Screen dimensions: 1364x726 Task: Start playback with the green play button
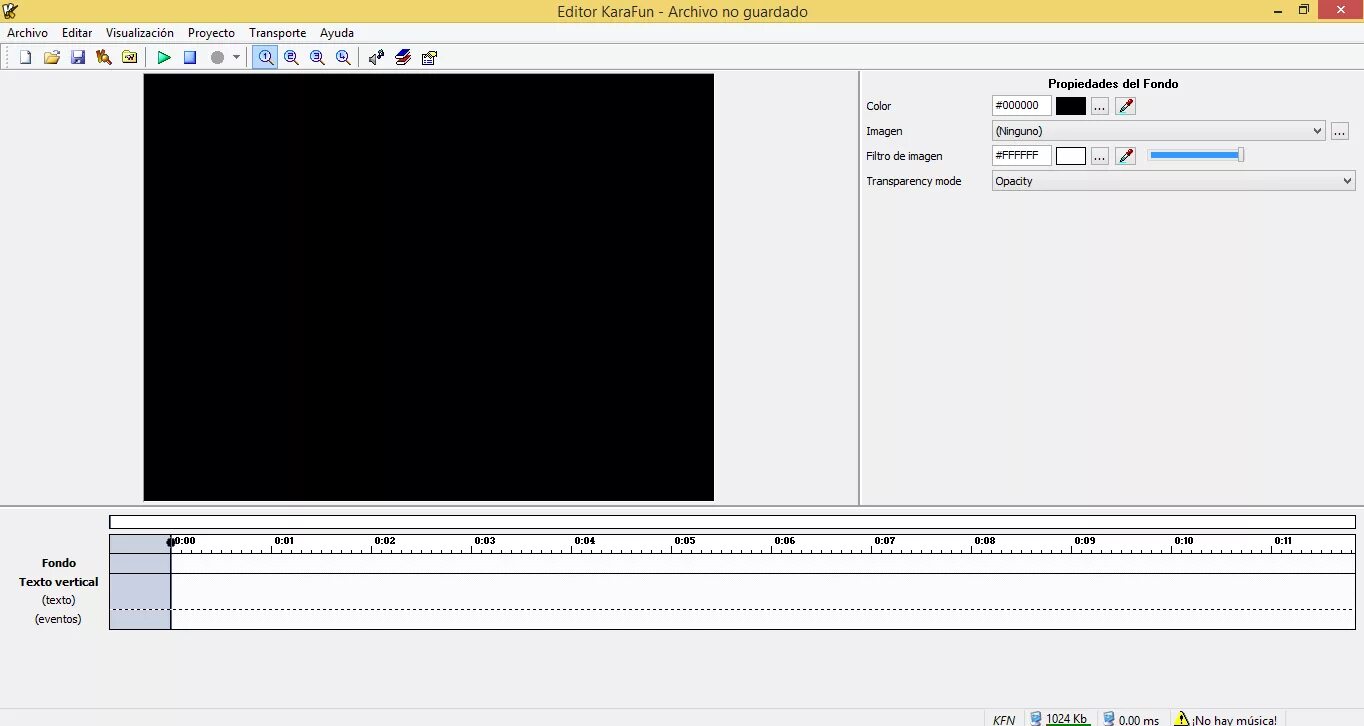(164, 58)
